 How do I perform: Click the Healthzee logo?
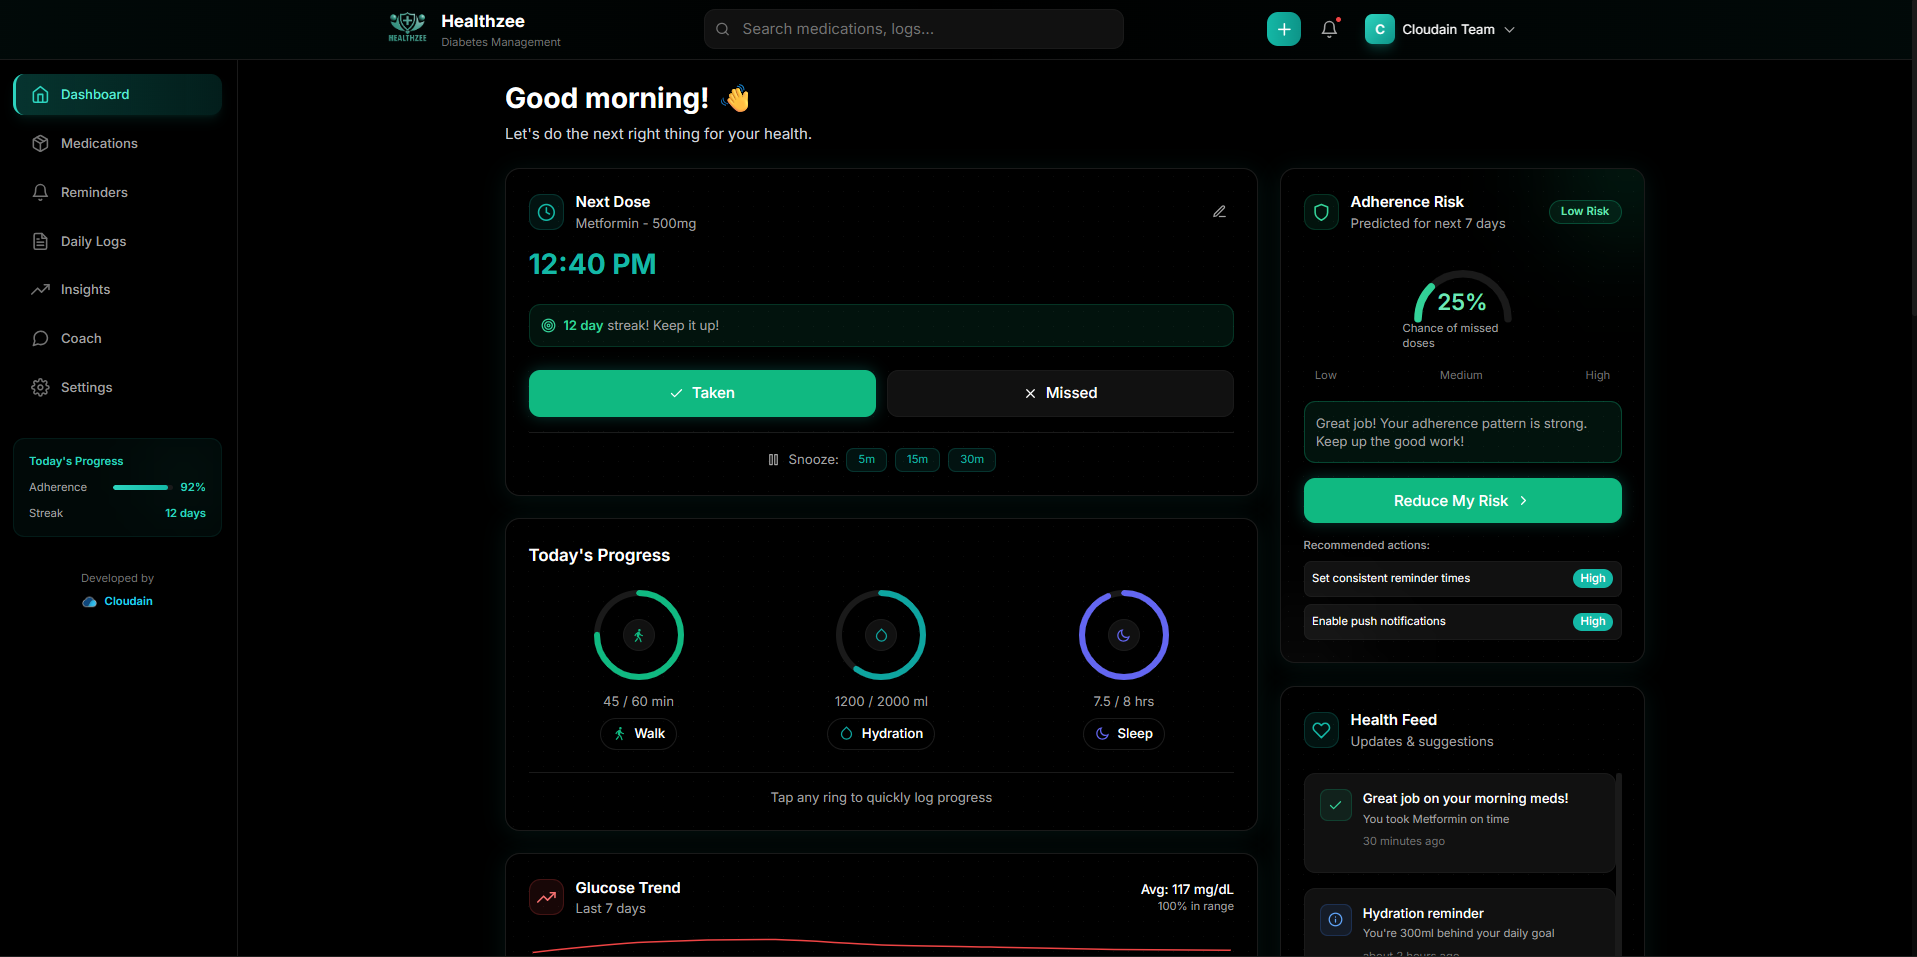pos(407,27)
